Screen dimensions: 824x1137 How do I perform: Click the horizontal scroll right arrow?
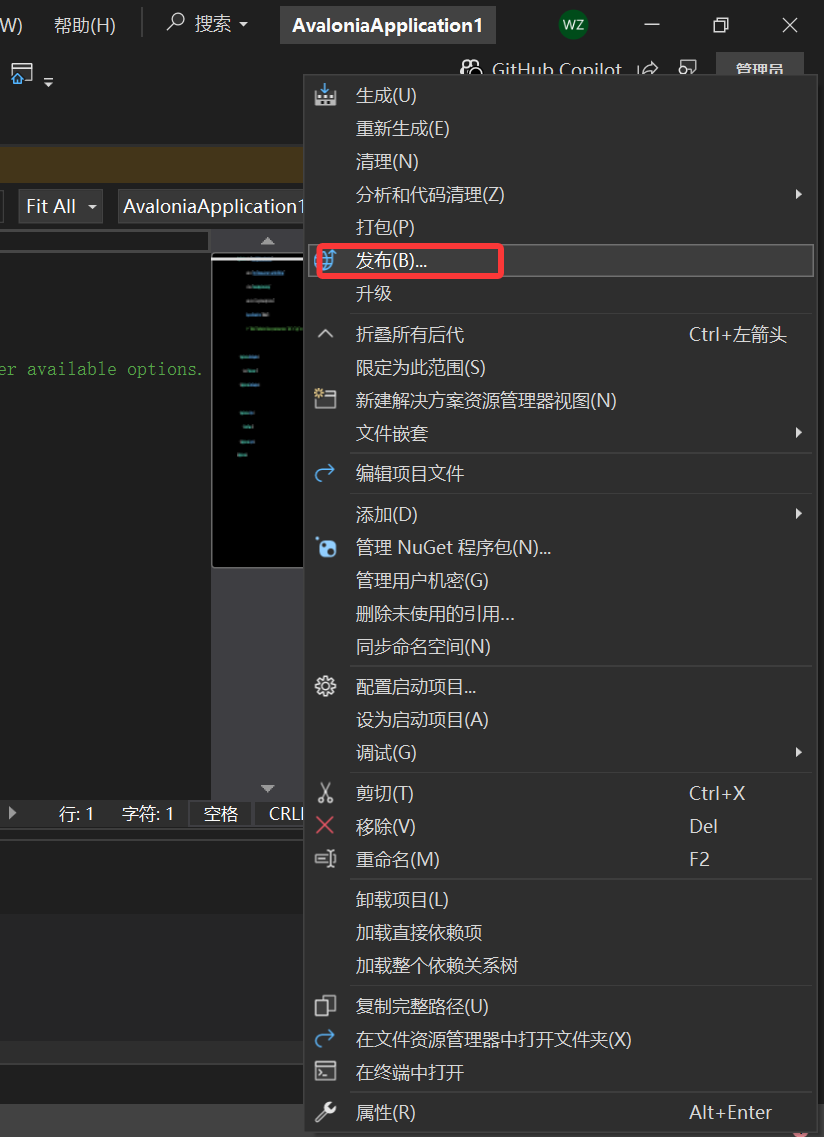tap(12, 813)
